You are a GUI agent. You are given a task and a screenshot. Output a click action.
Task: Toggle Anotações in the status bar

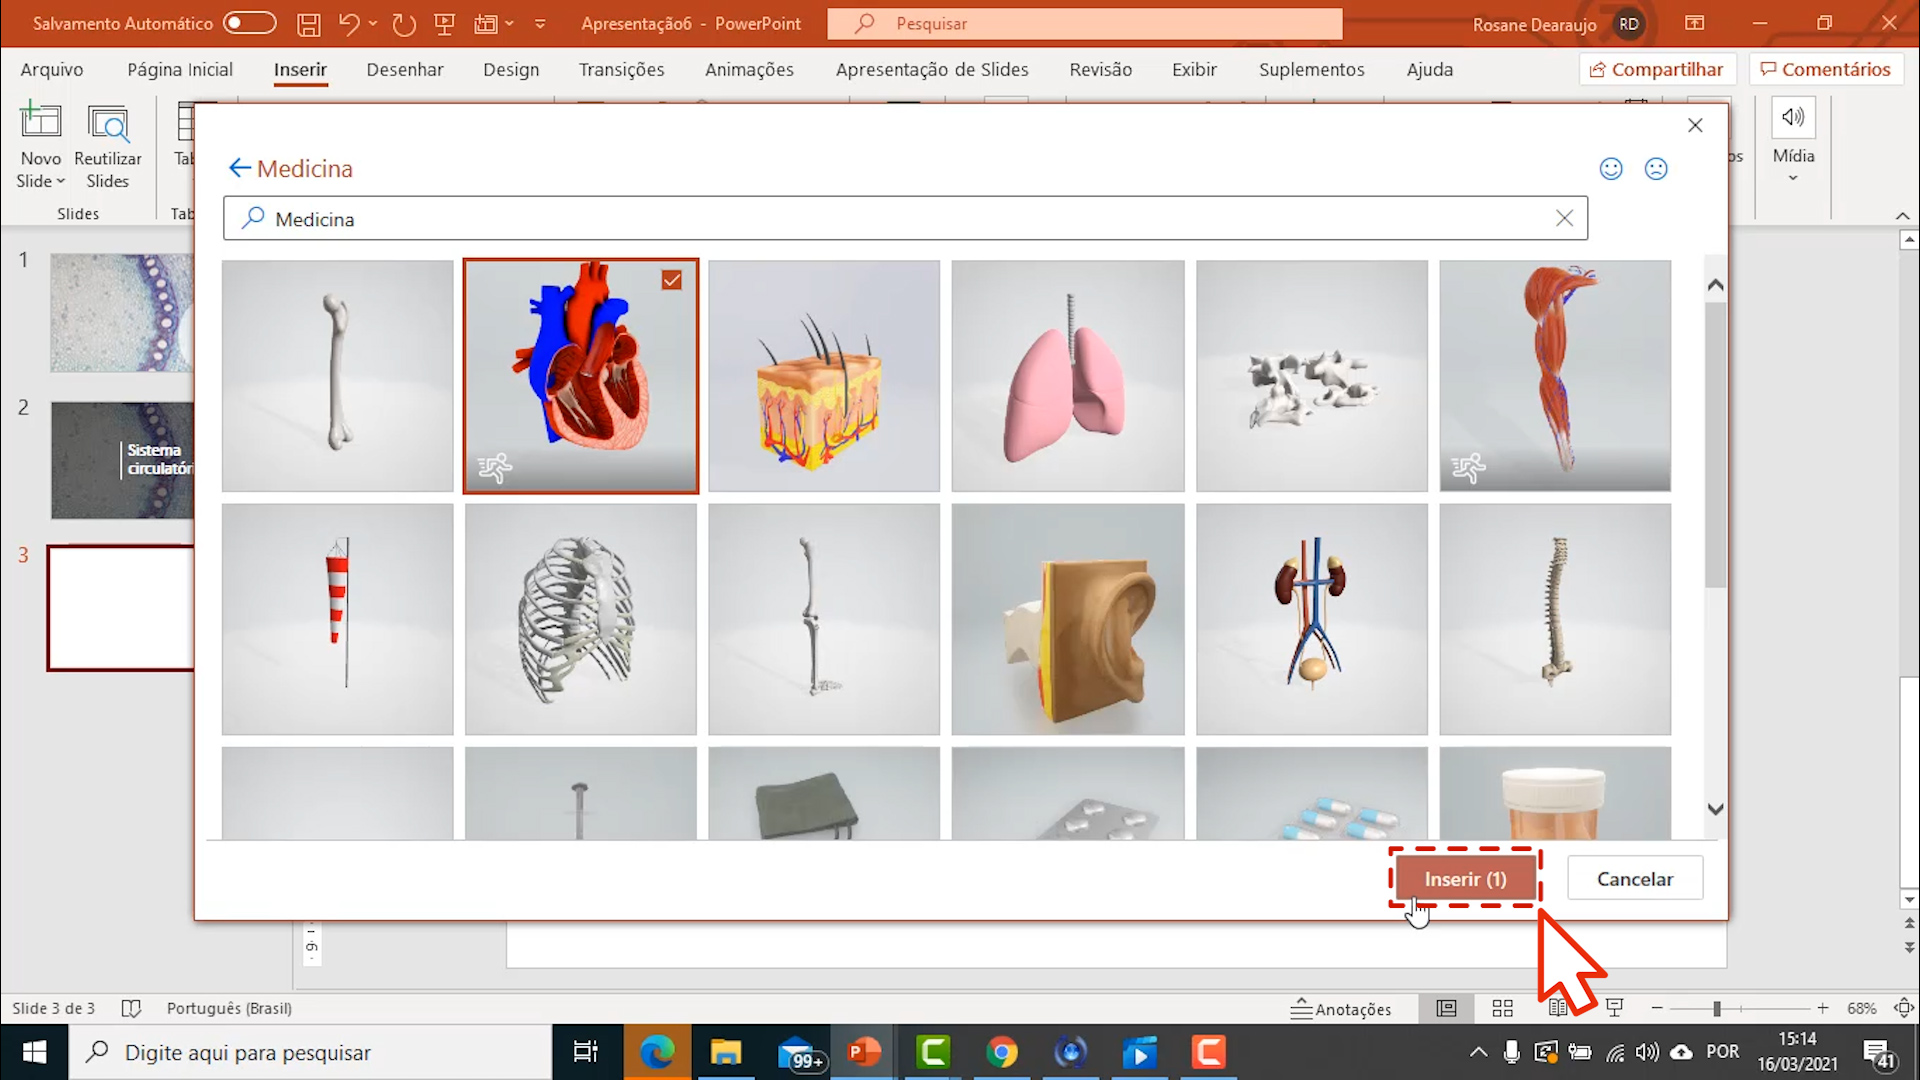coord(1341,1008)
